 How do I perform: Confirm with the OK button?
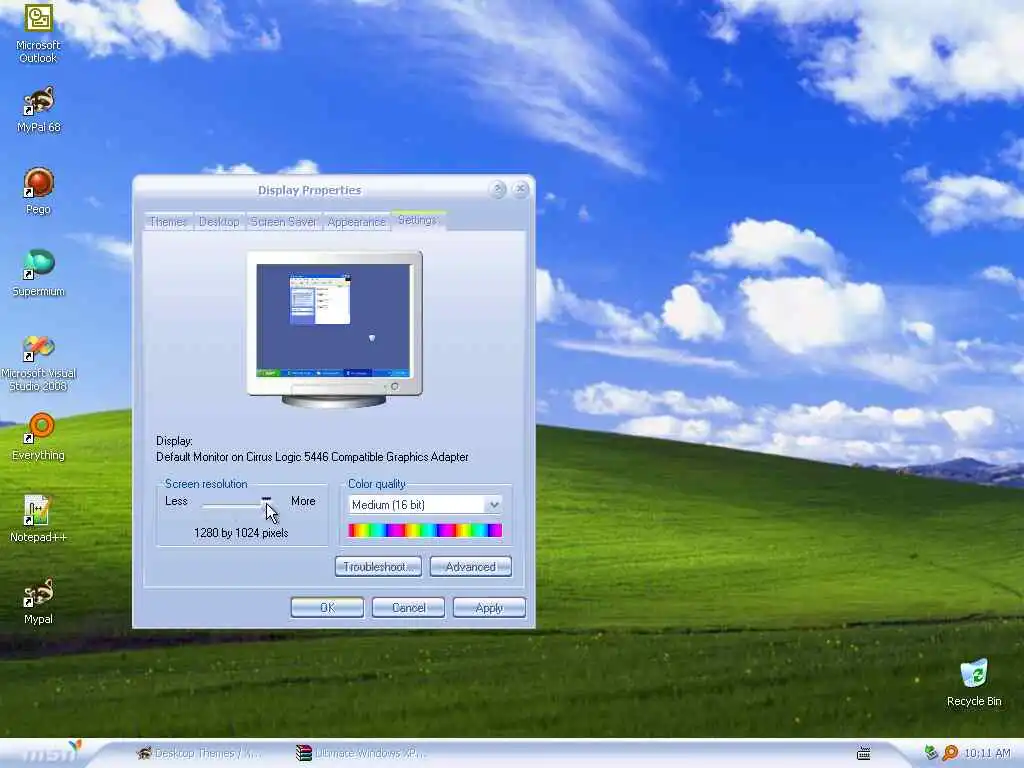327,607
